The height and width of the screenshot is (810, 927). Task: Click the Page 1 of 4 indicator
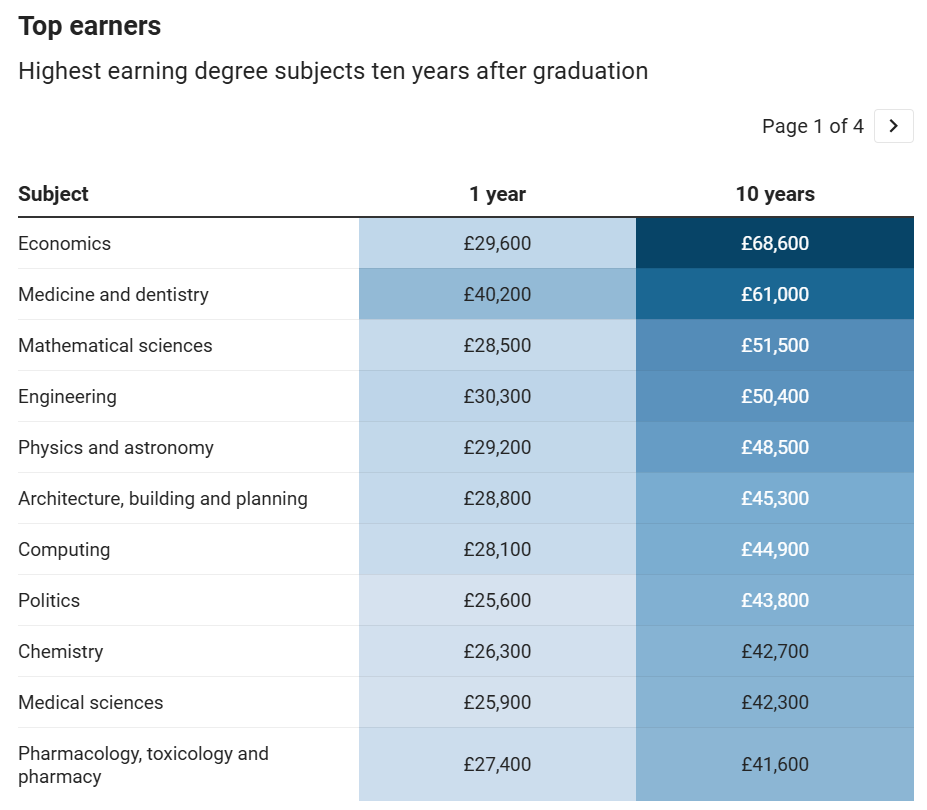pyautogui.click(x=812, y=126)
